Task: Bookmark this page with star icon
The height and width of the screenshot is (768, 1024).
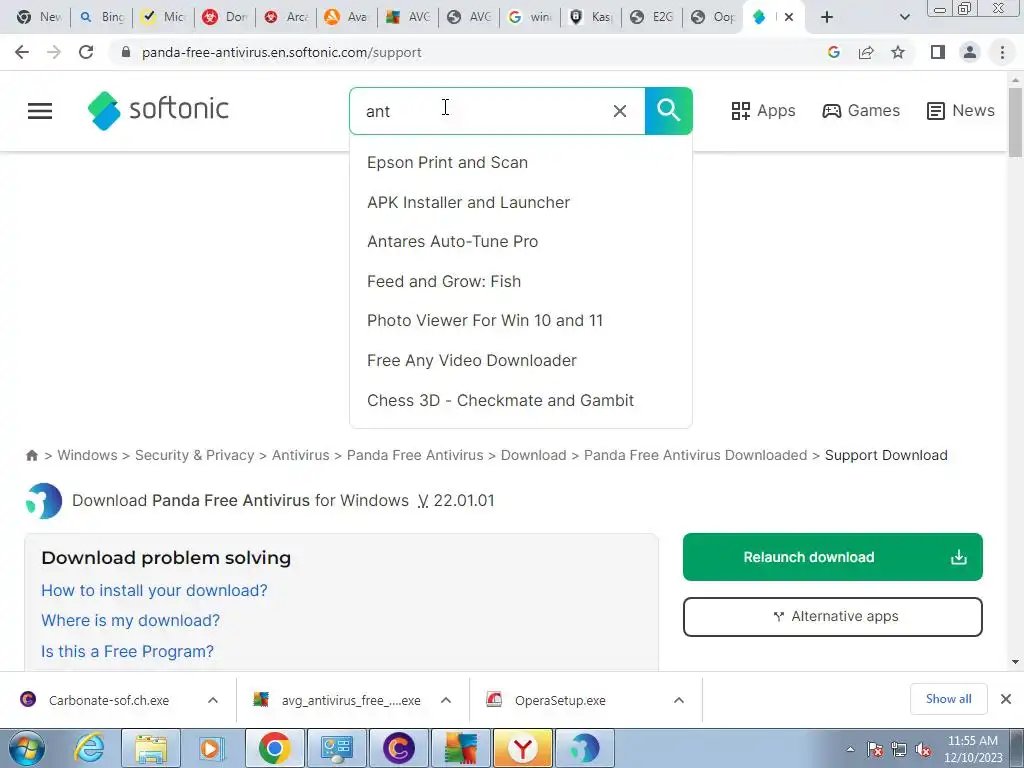Action: [x=898, y=52]
